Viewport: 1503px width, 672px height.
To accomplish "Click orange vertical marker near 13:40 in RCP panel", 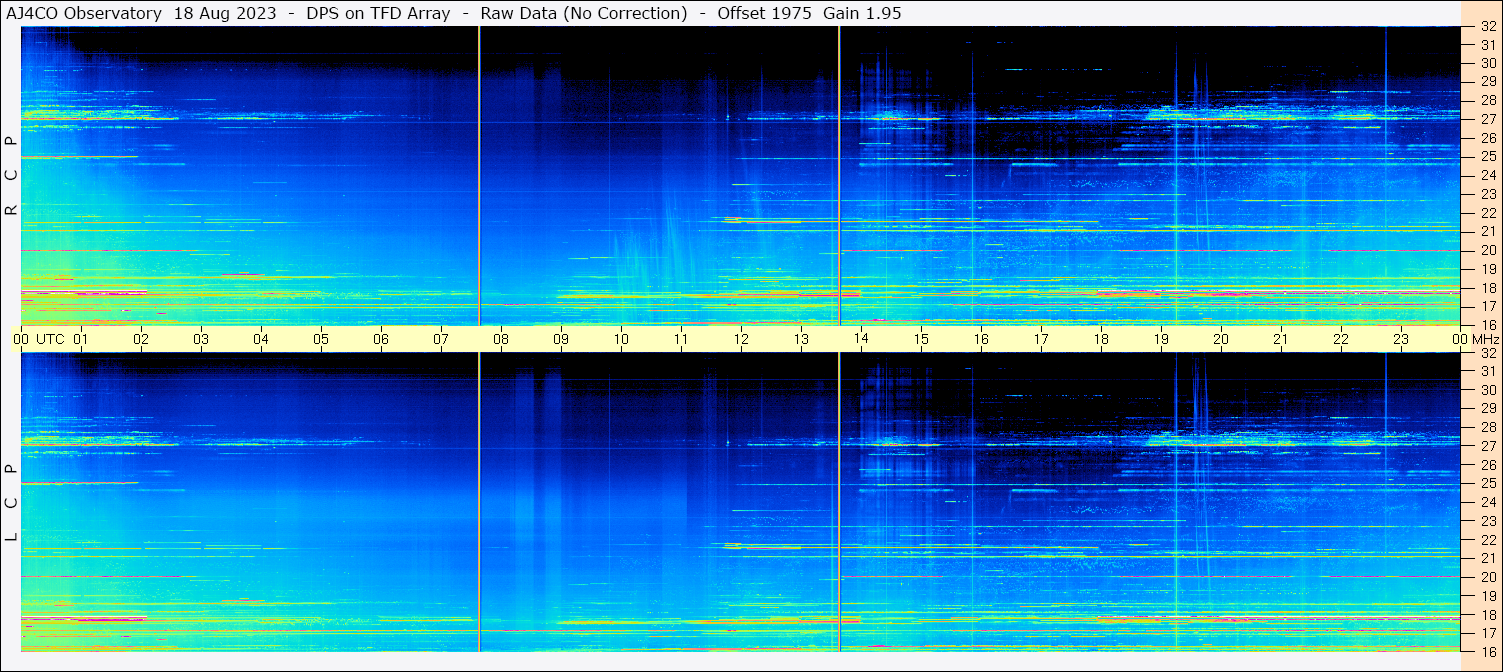I will pos(839,175).
